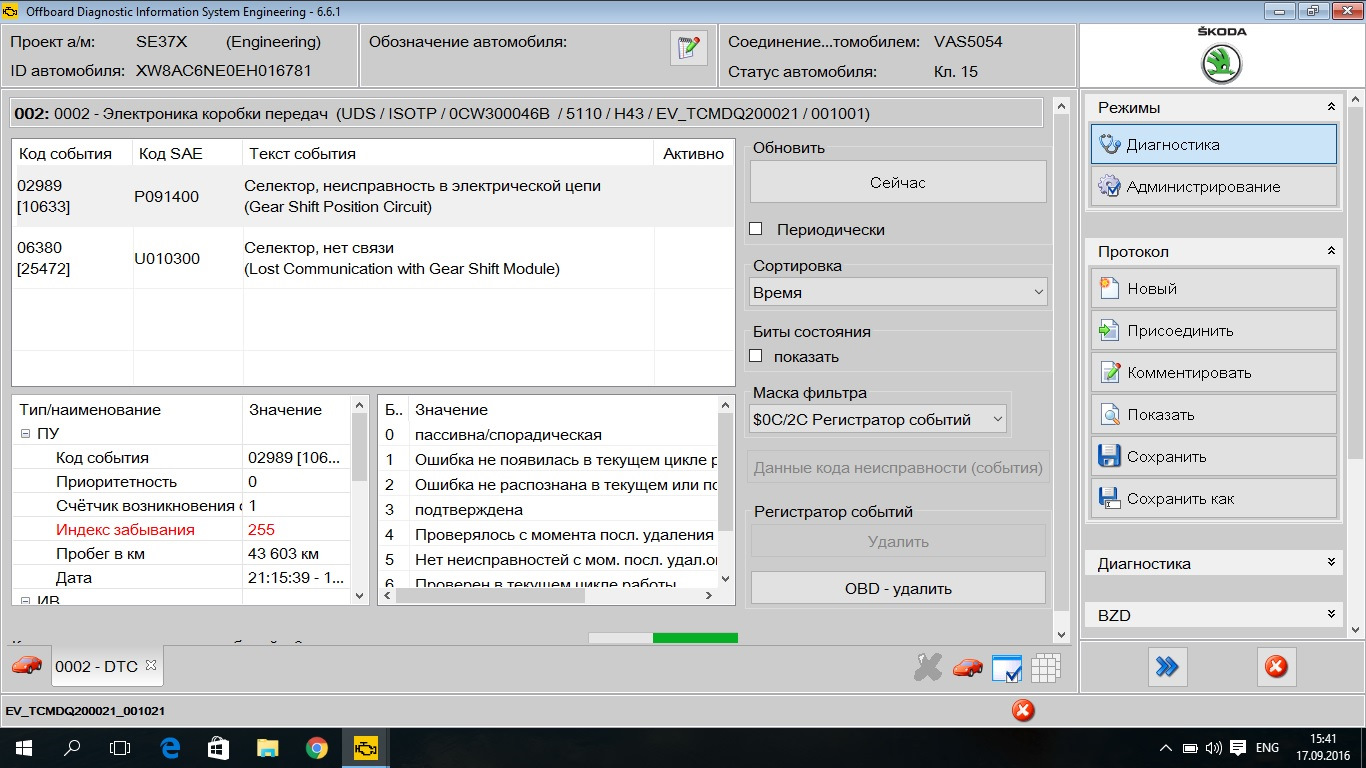The height and width of the screenshot is (768, 1366).
Task: Select fault row 06380 U010300
Action: tap(373, 258)
